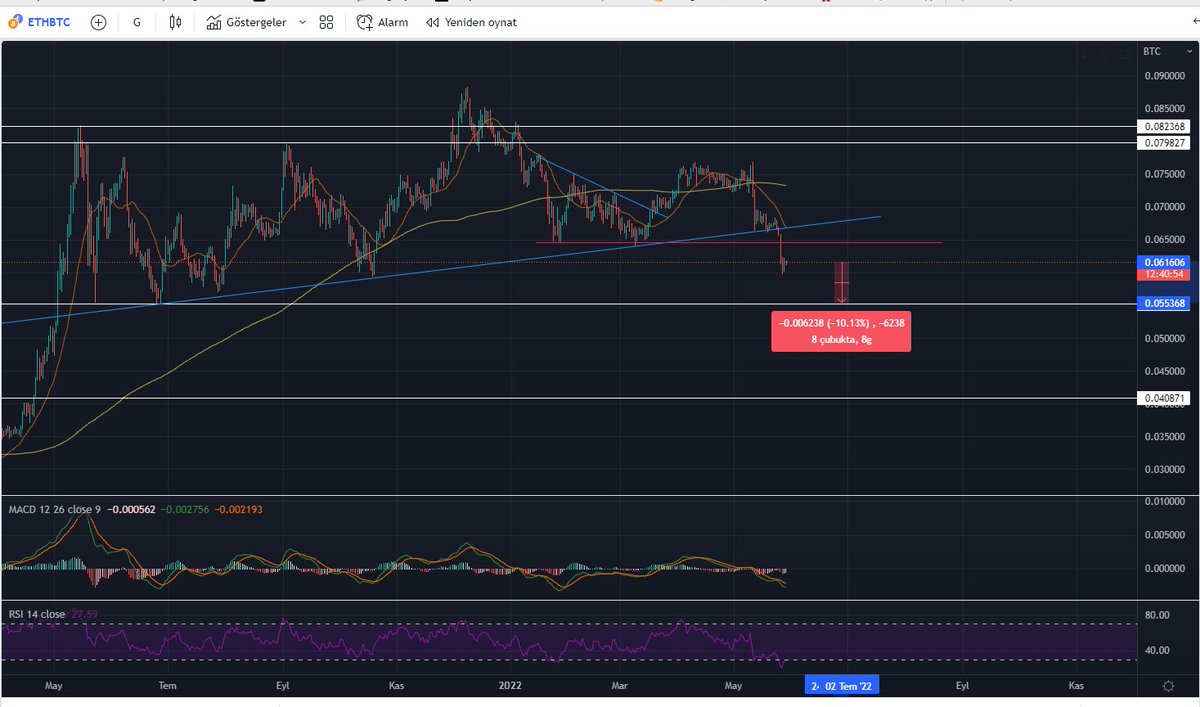Select the 0.040871 horizontal line price label
Image resolution: width=1200 pixels, height=707 pixels.
(1164, 398)
